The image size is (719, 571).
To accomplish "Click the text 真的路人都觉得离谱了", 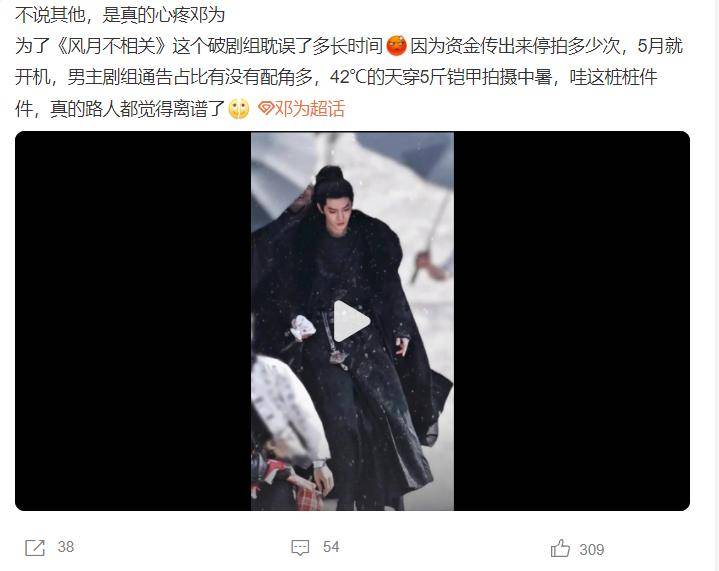I will 138,109.
